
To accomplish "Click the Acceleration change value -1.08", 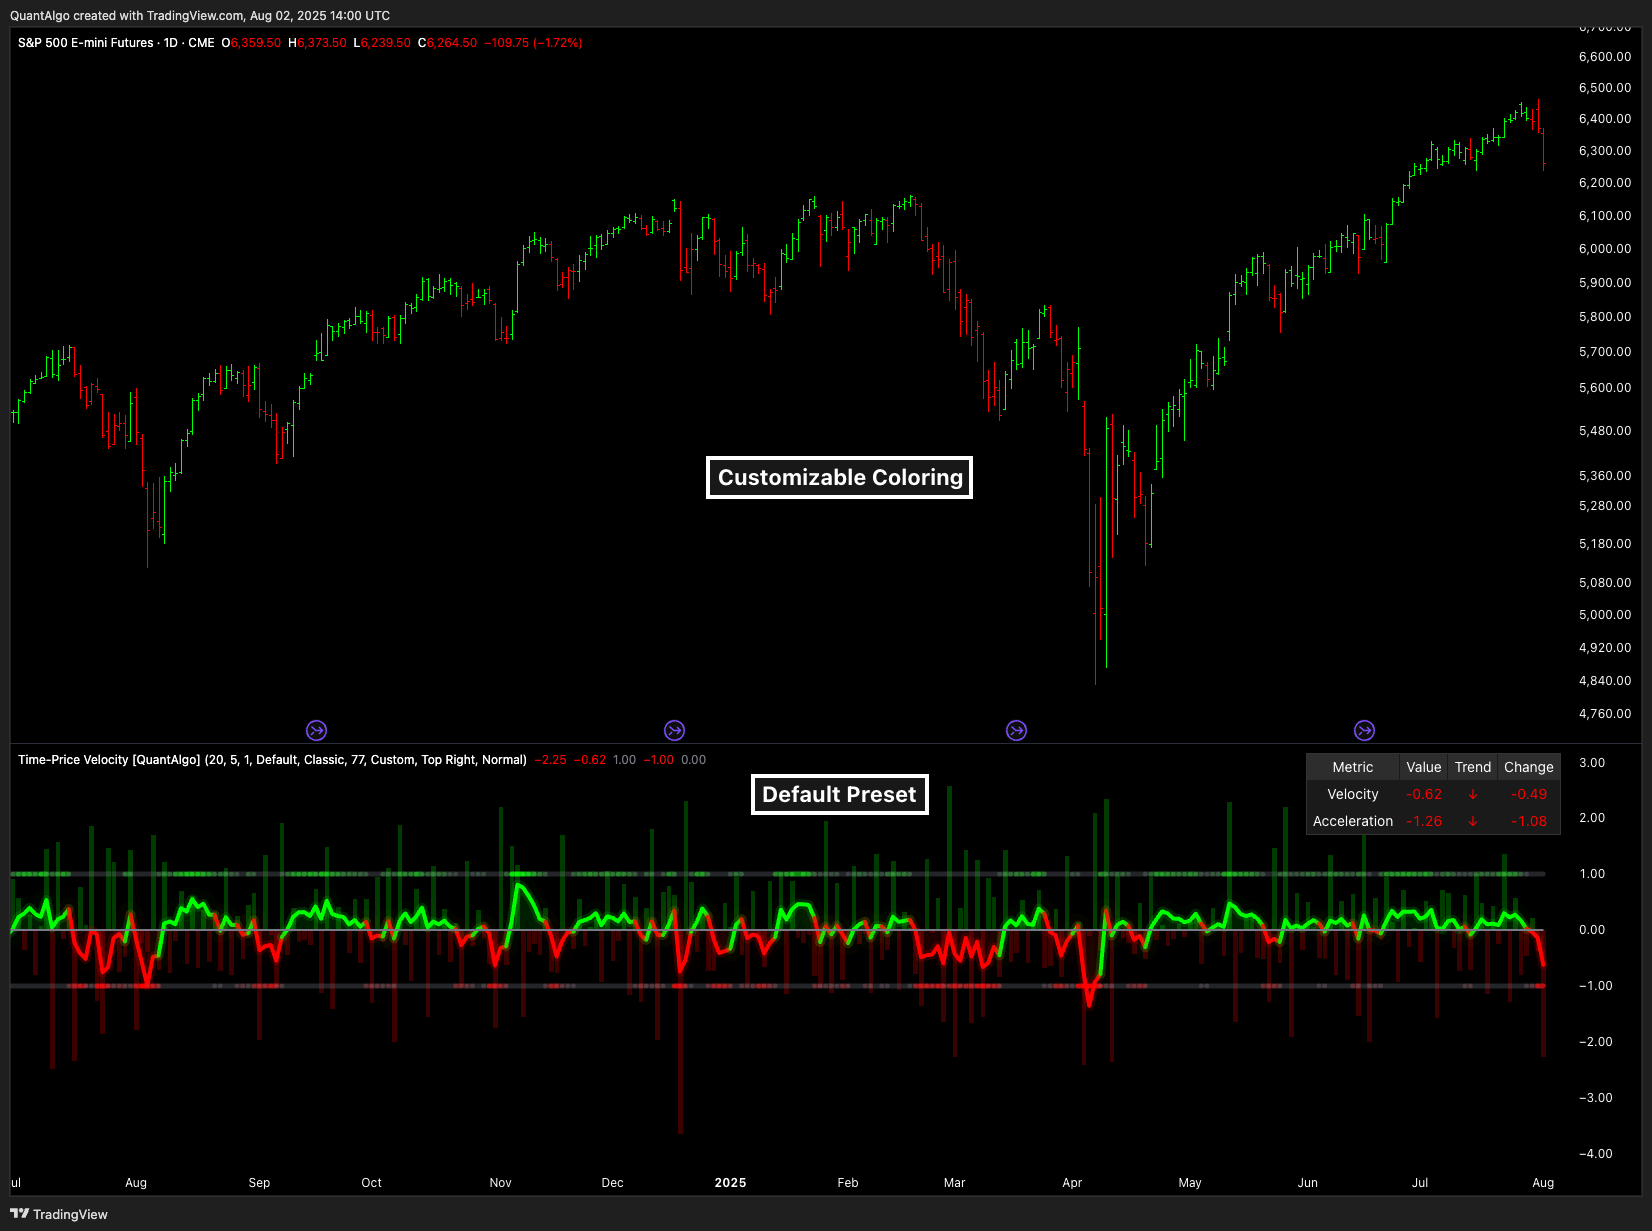I will 1529,821.
